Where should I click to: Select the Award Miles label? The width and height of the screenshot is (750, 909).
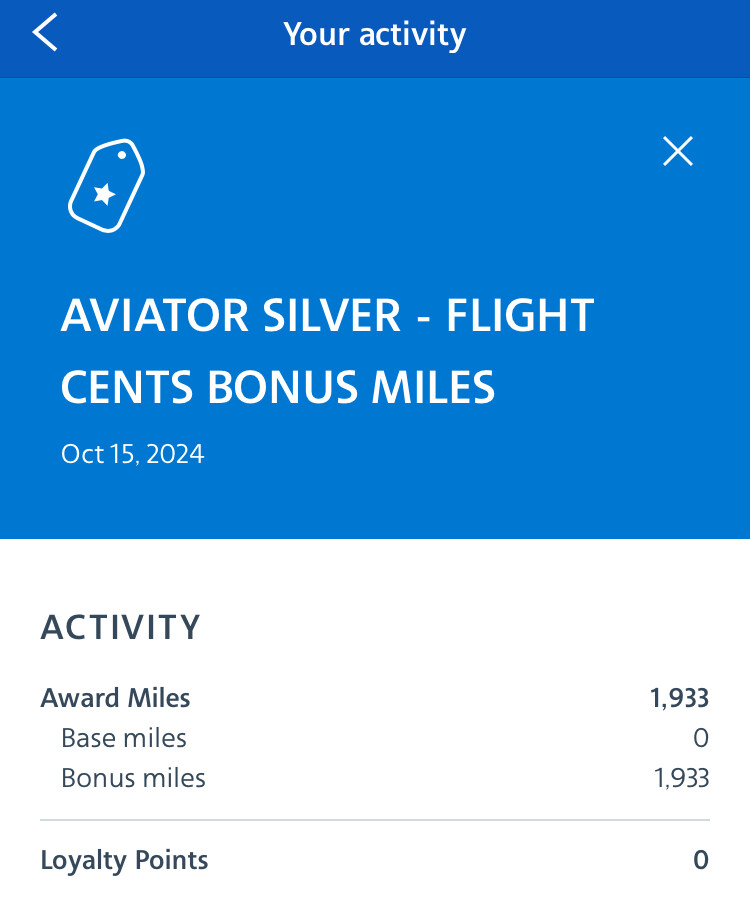click(x=115, y=698)
